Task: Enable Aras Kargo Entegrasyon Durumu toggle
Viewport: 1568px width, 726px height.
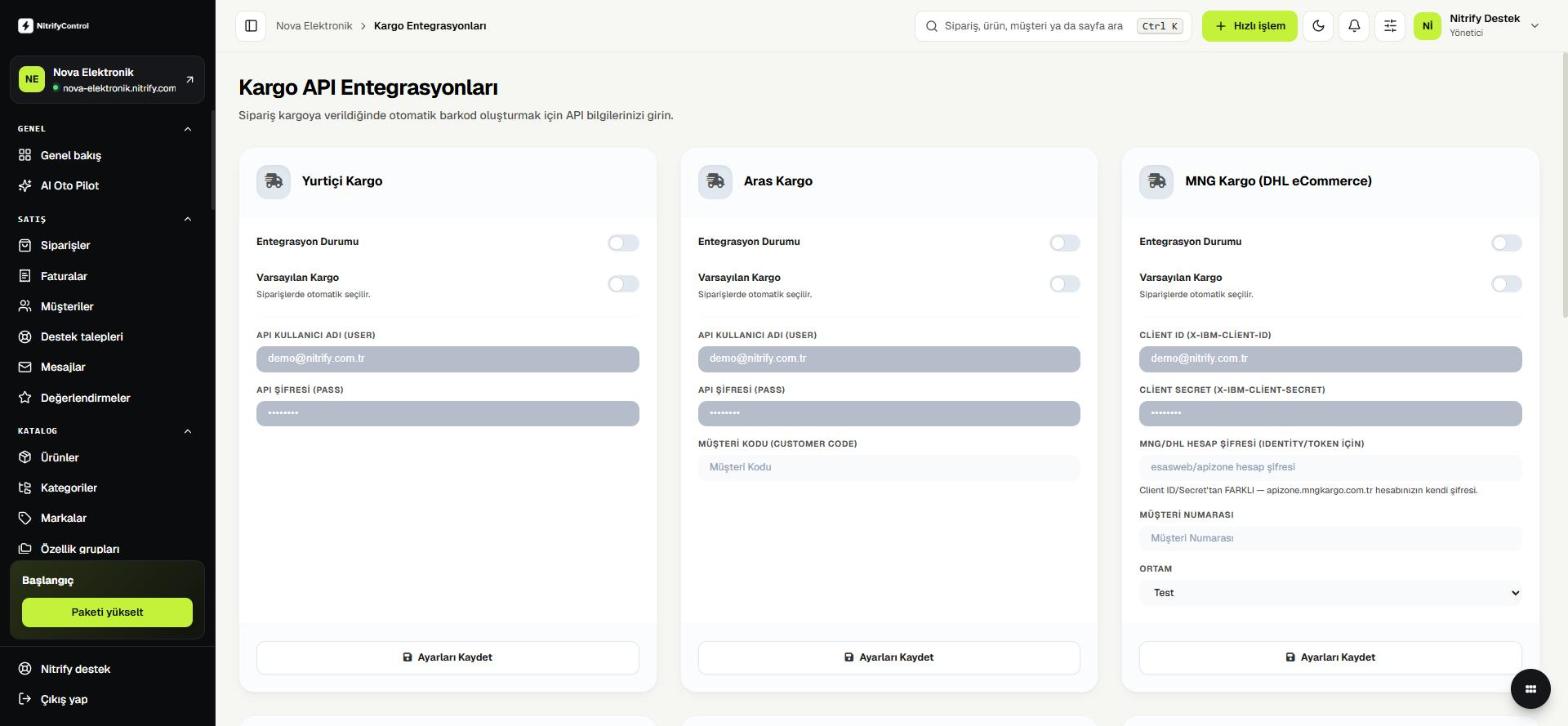Action: [1065, 243]
